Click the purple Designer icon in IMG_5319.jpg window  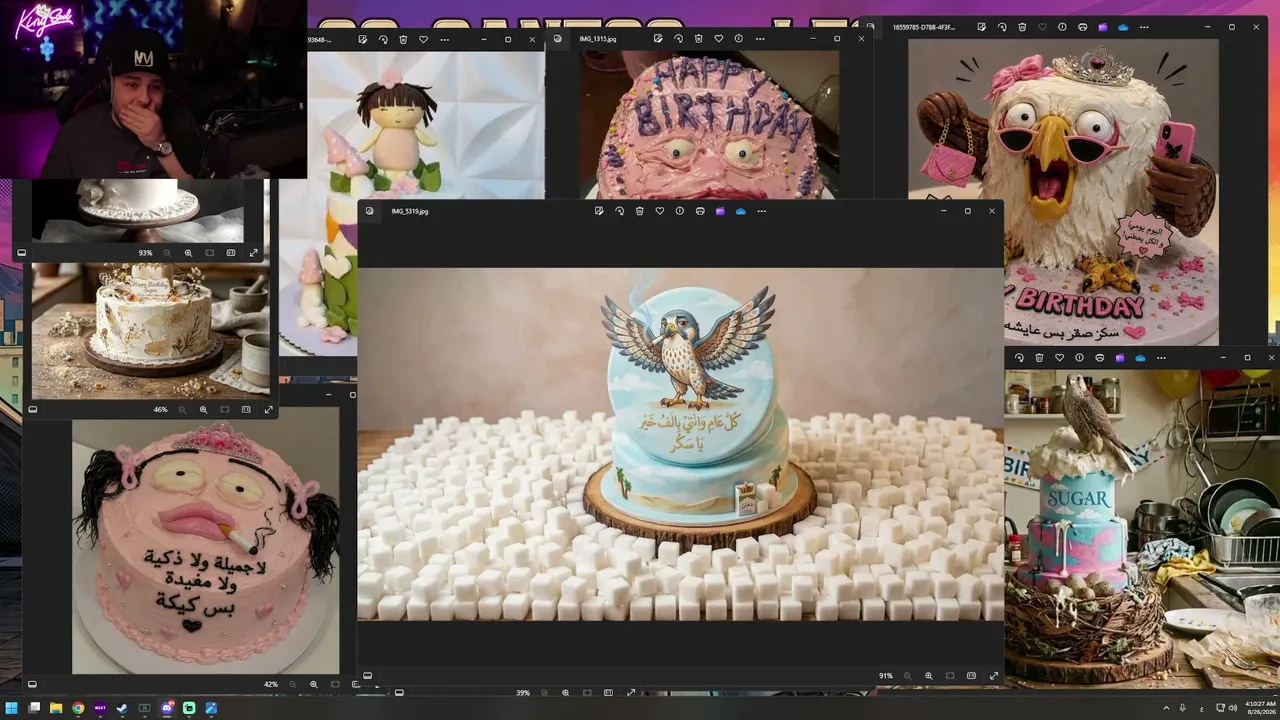(720, 211)
